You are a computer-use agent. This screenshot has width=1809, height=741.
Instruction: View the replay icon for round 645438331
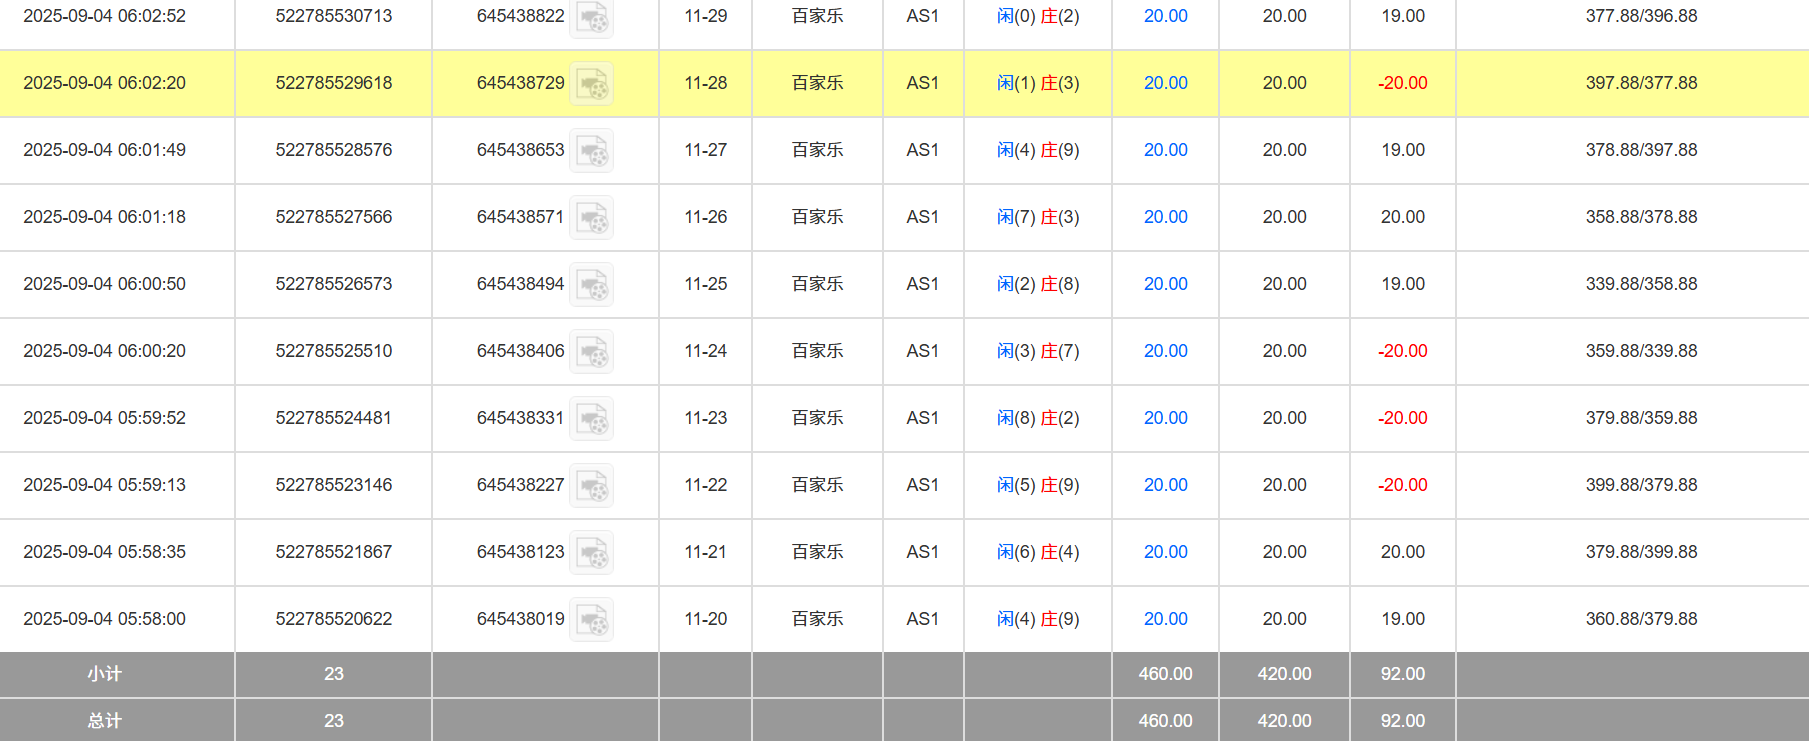coord(591,419)
